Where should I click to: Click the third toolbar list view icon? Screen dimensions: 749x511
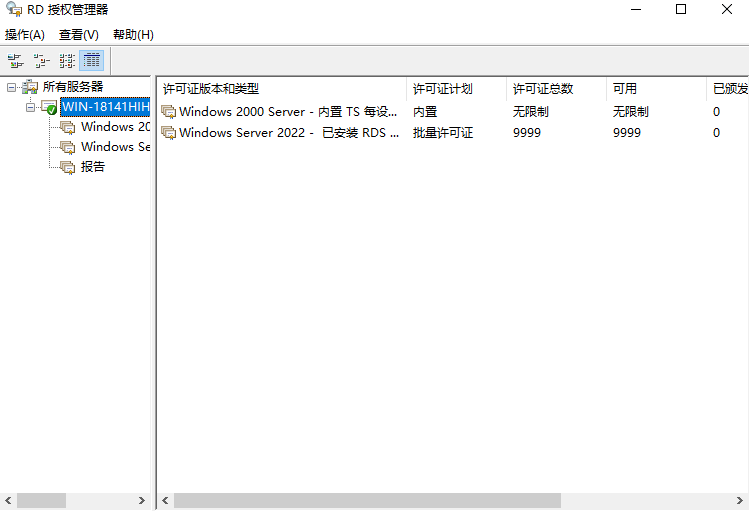coord(67,61)
